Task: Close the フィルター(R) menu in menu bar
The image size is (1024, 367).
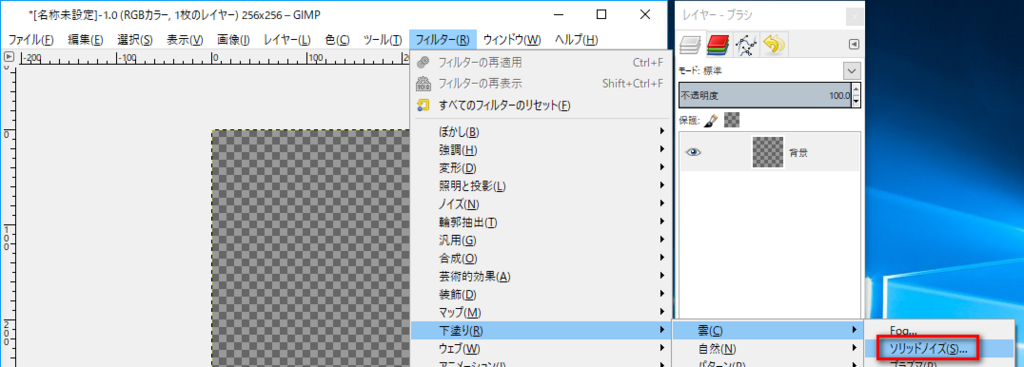Action: [443, 40]
